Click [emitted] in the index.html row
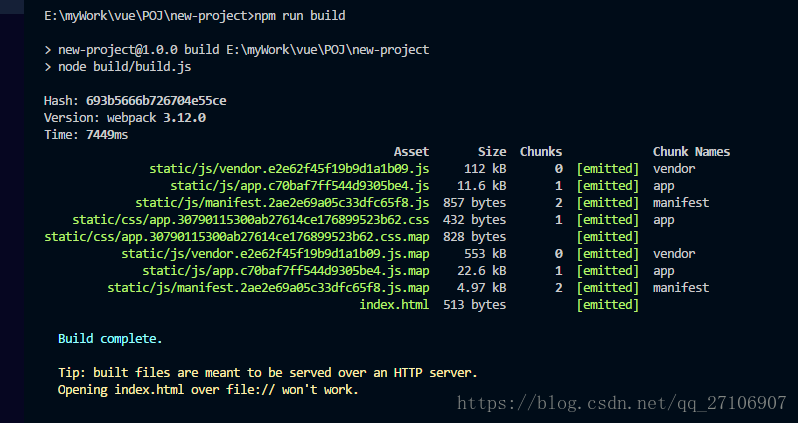The height and width of the screenshot is (423, 798). click(x=608, y=305)
